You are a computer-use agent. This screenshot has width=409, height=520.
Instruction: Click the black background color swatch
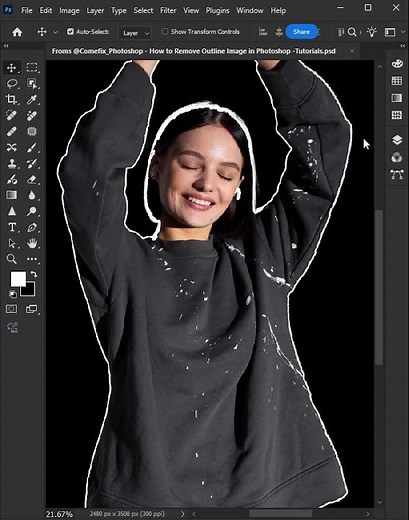pos(30,291)
